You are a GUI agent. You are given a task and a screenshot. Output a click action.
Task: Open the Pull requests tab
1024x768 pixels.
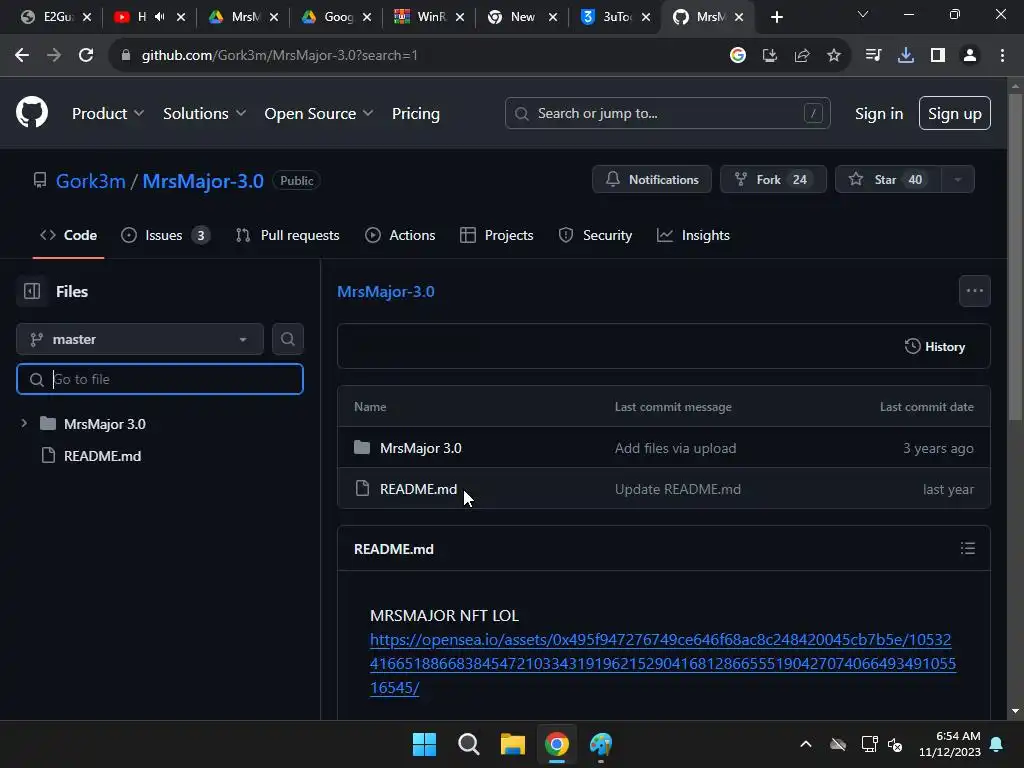pos(287,235)
